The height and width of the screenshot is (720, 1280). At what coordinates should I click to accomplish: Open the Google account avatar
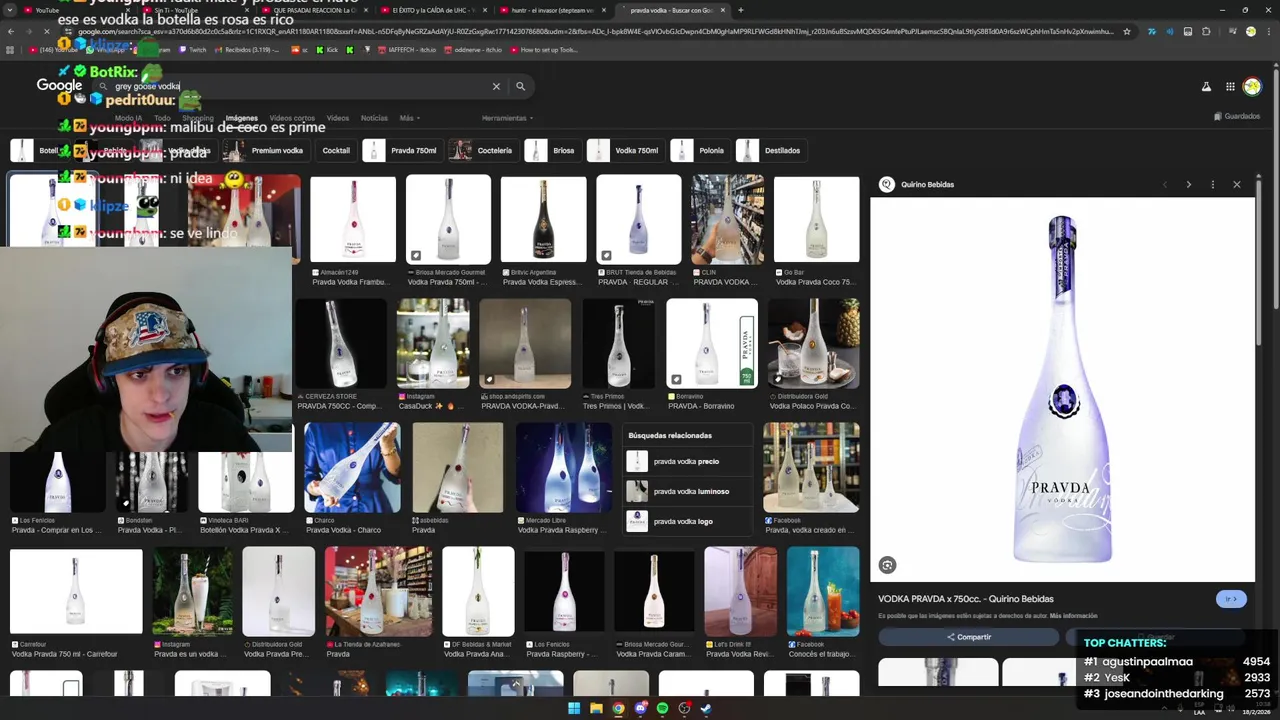[1252, 87]
